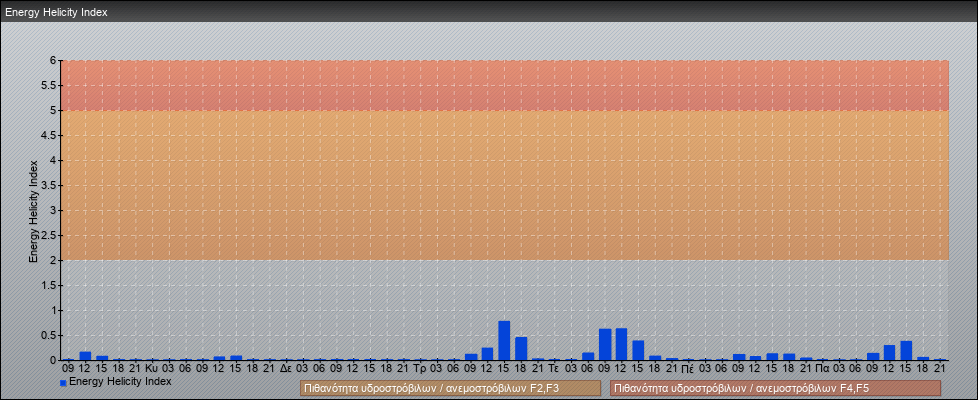Click the Πα day label on x-axis
This screenshot has width=978, height=400.
(x=822, y=369)
